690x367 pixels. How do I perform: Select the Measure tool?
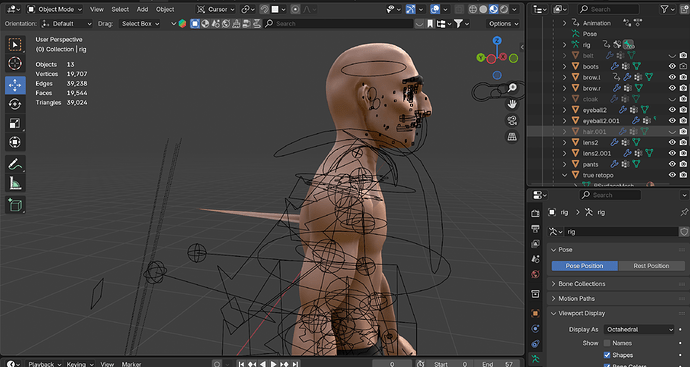[x=15, y=183]
